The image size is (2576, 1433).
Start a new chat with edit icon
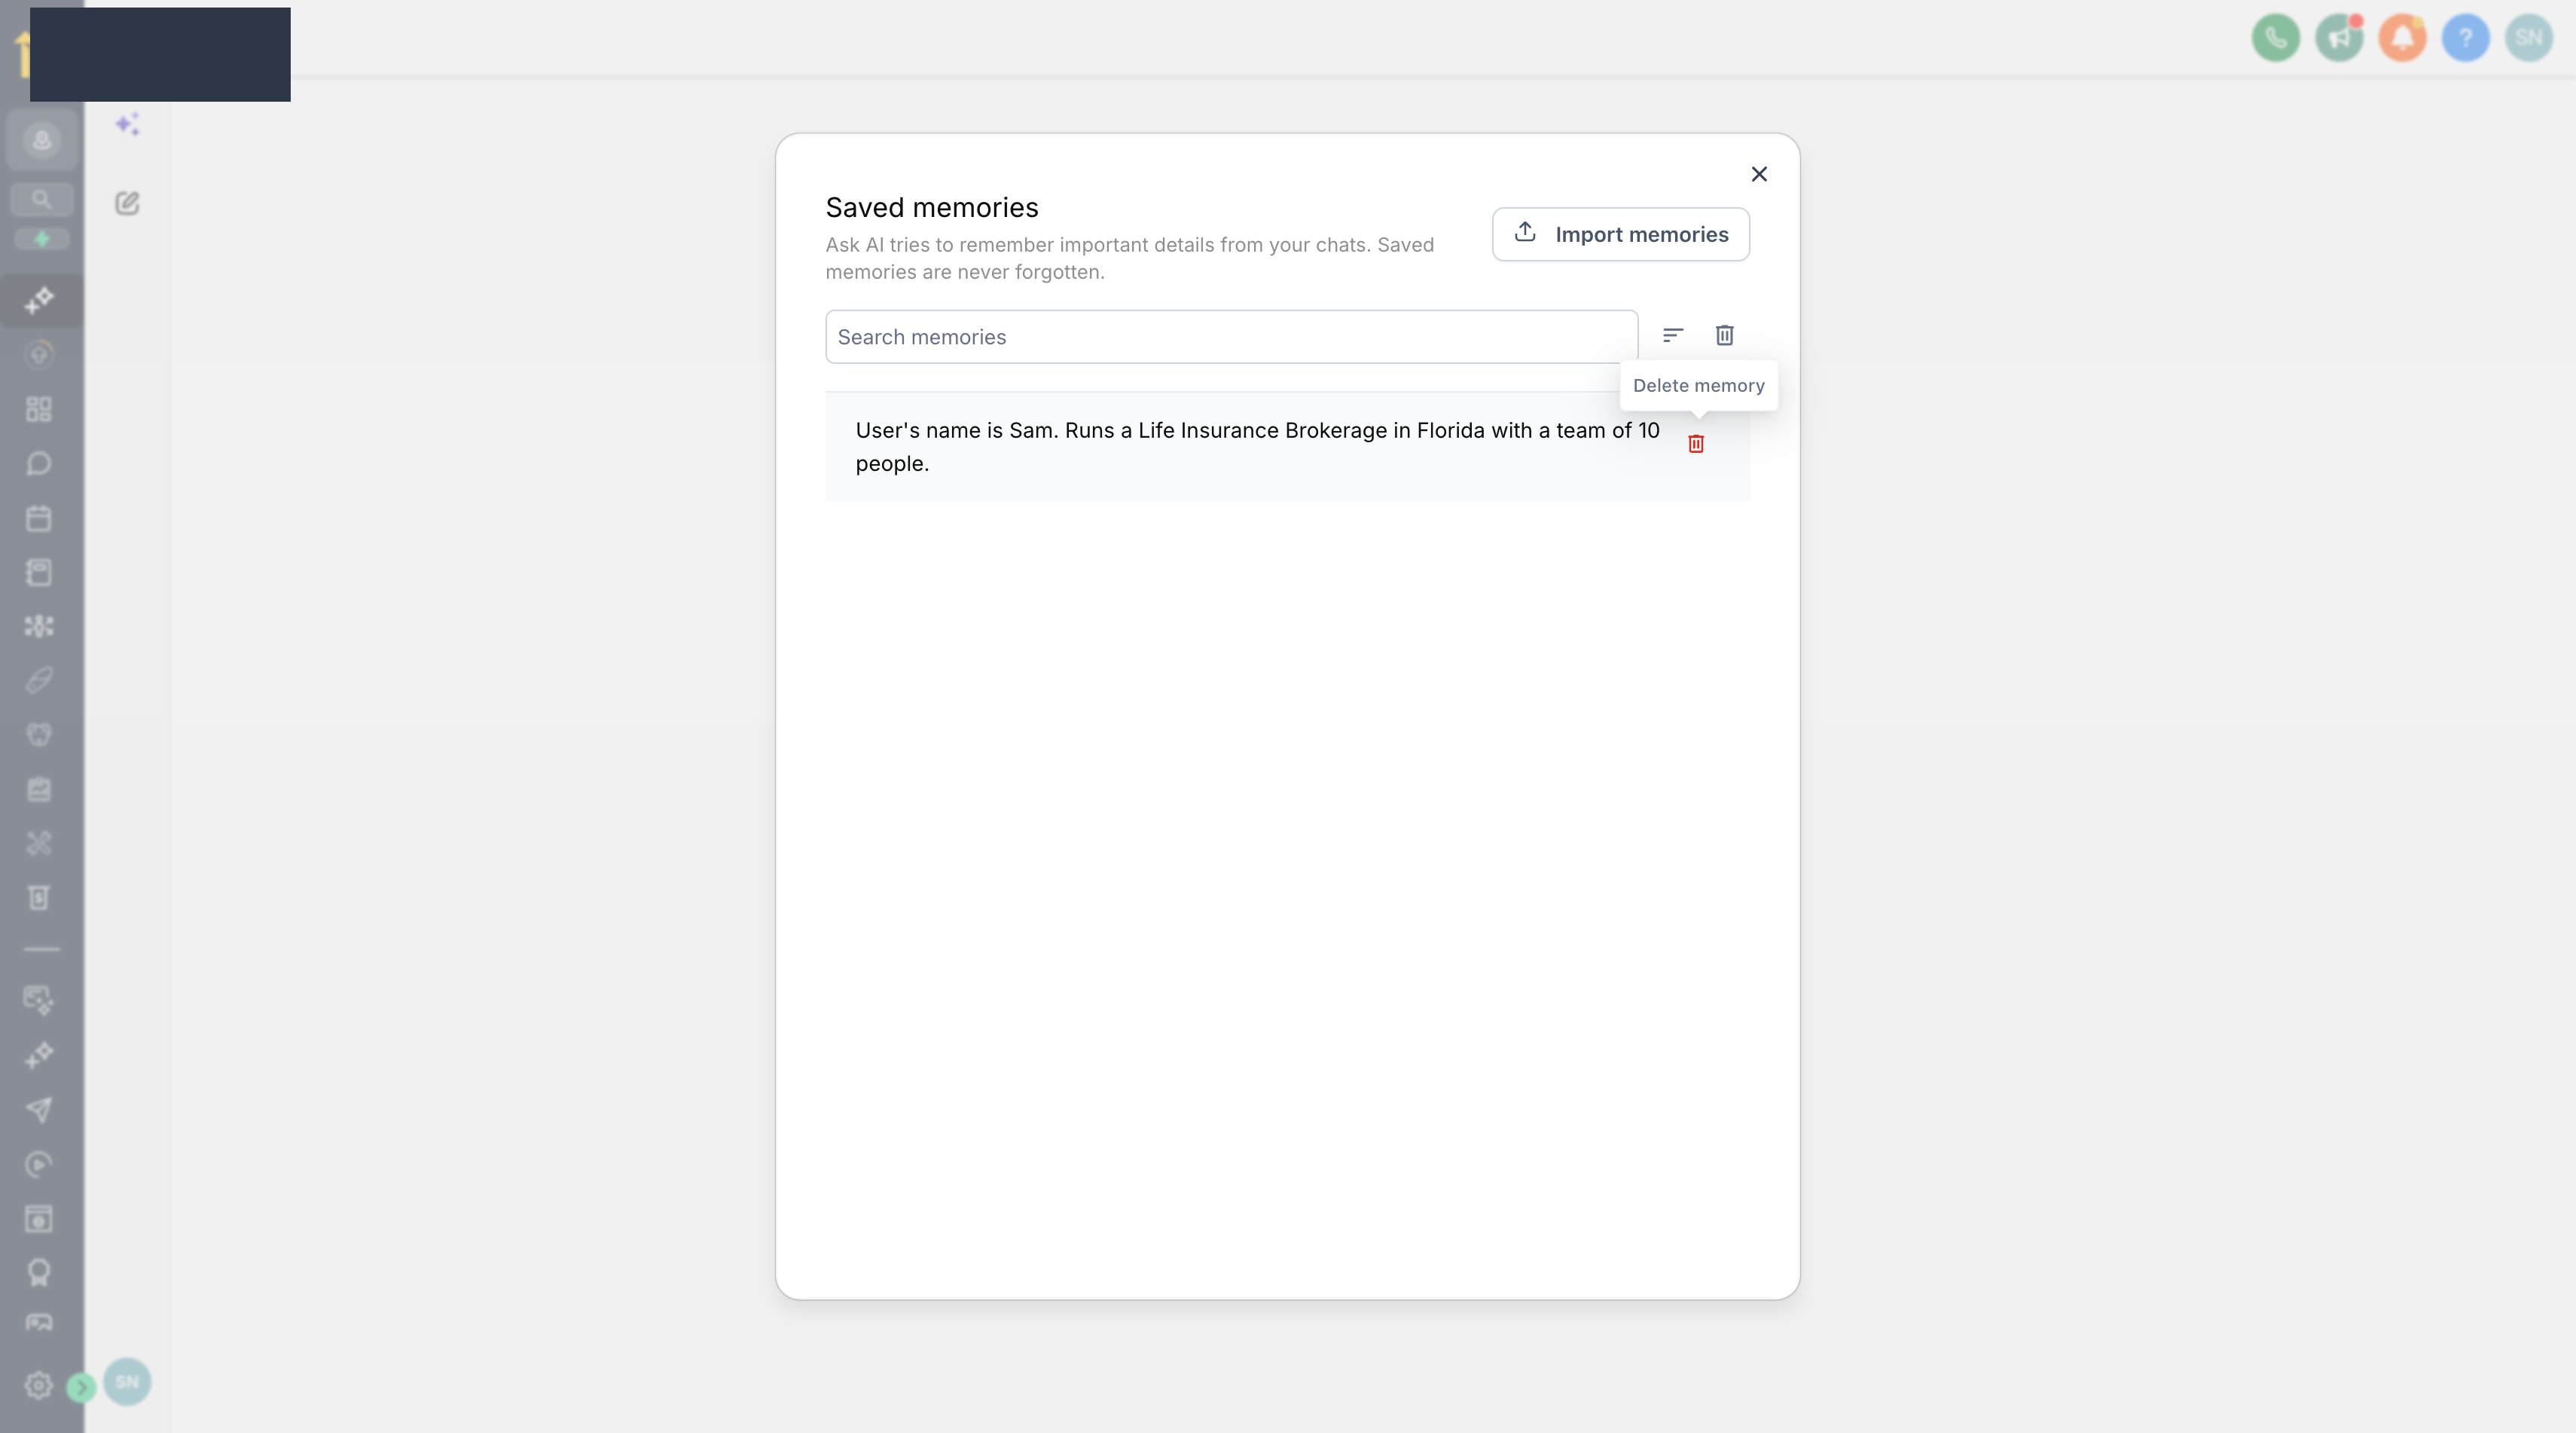[x=127, y=203]
